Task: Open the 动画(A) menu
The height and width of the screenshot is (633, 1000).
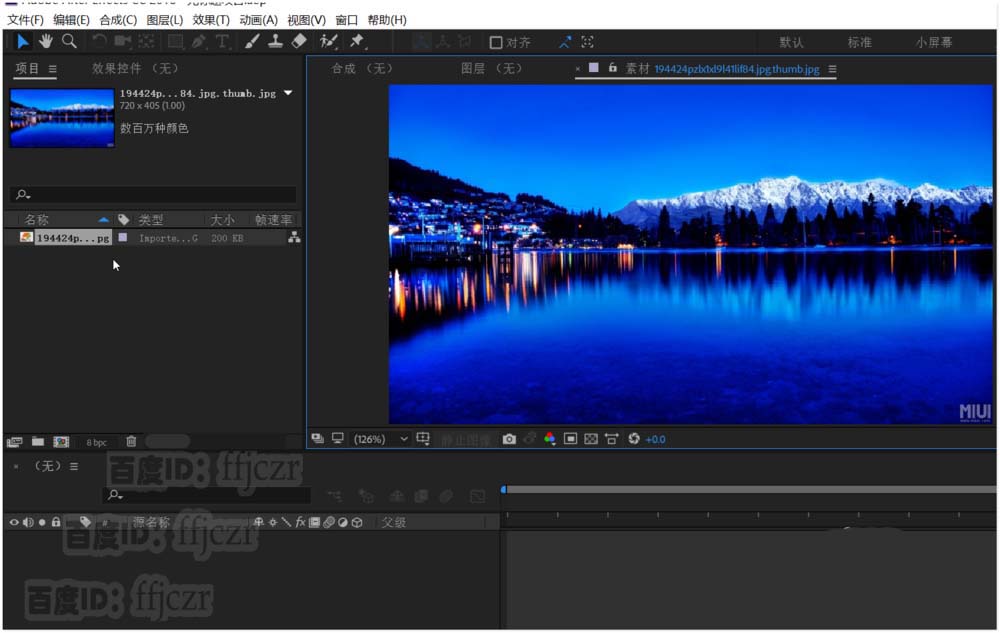Action: (258, 20)
